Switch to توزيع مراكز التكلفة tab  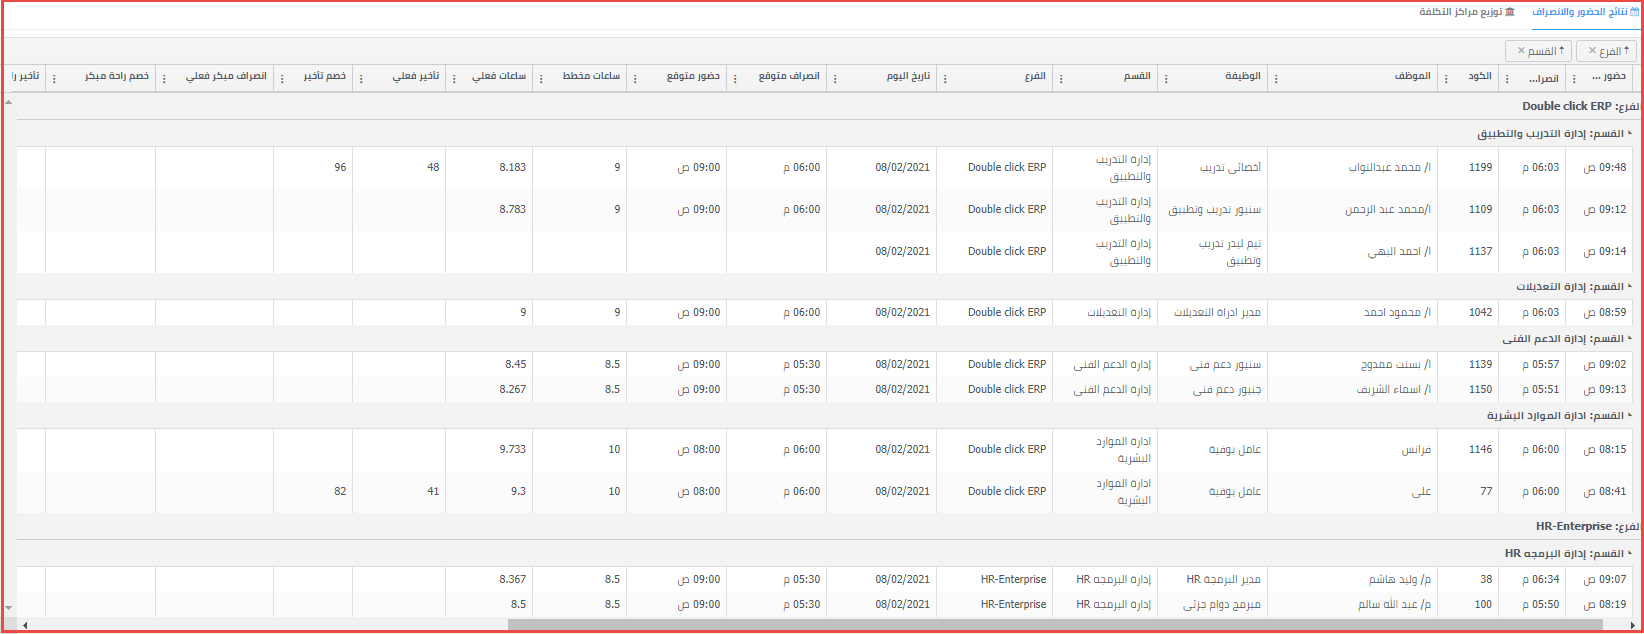point(1467,12)
